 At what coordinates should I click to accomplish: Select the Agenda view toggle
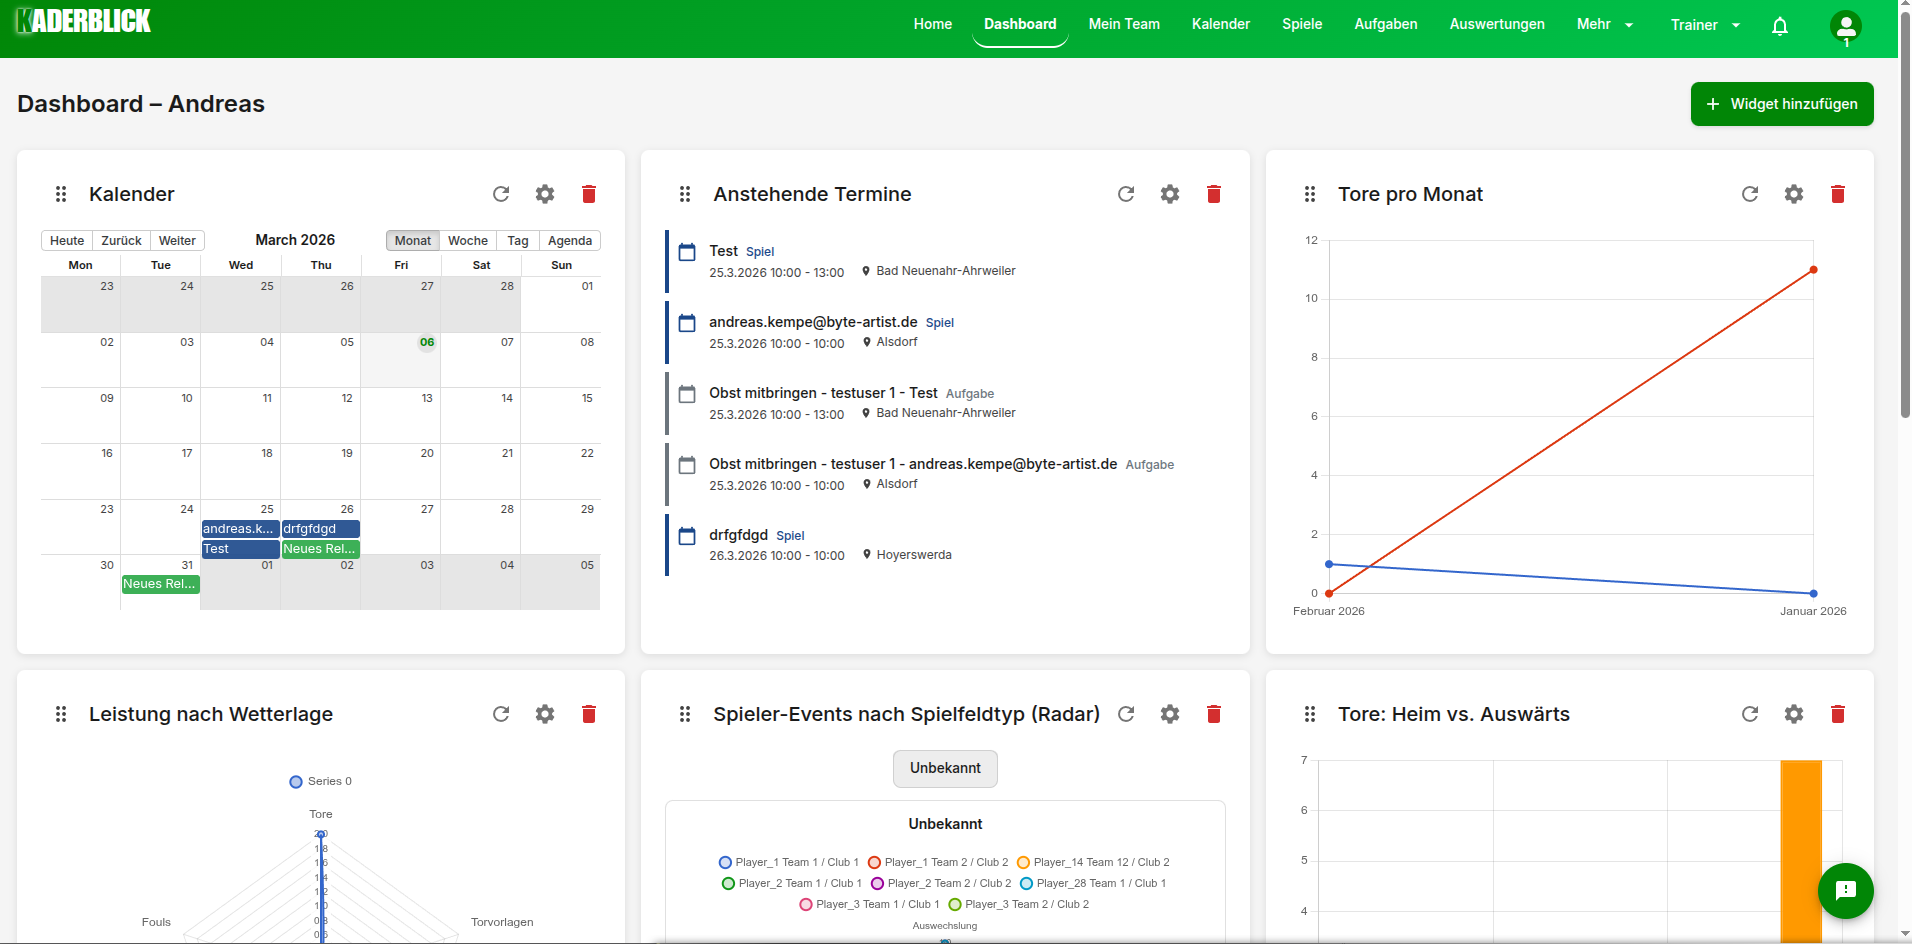click(569, 240)
